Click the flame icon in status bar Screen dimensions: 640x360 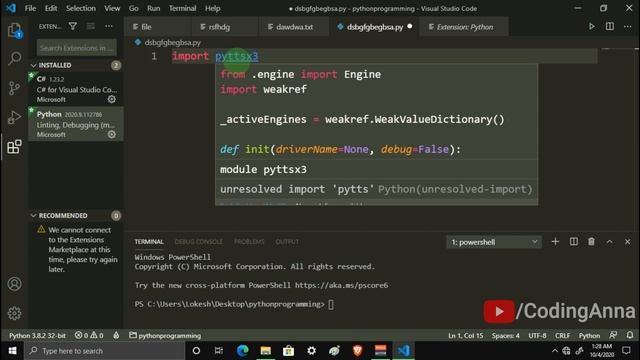(116, 335)
